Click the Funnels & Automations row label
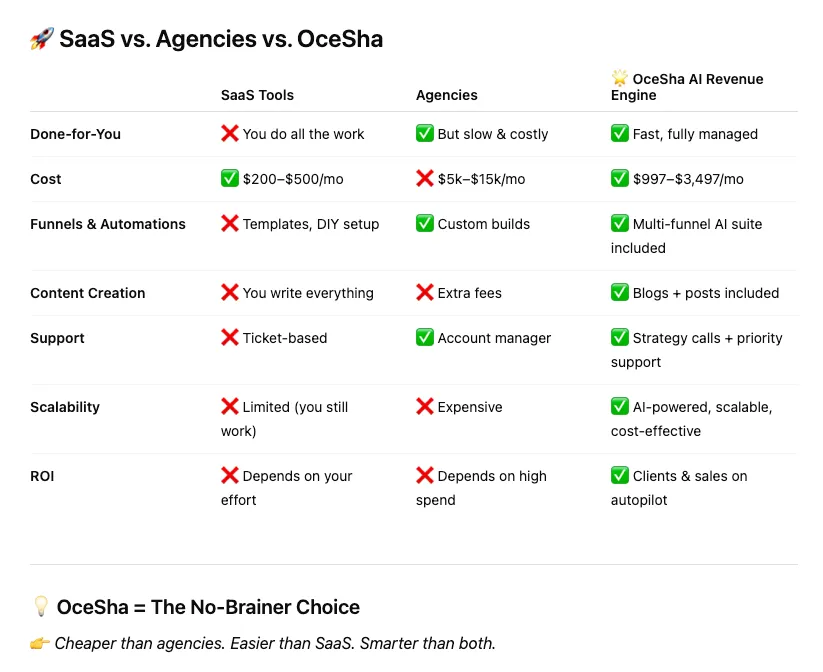This screenshot has height=672, width=823. click(x=108, y=224)
